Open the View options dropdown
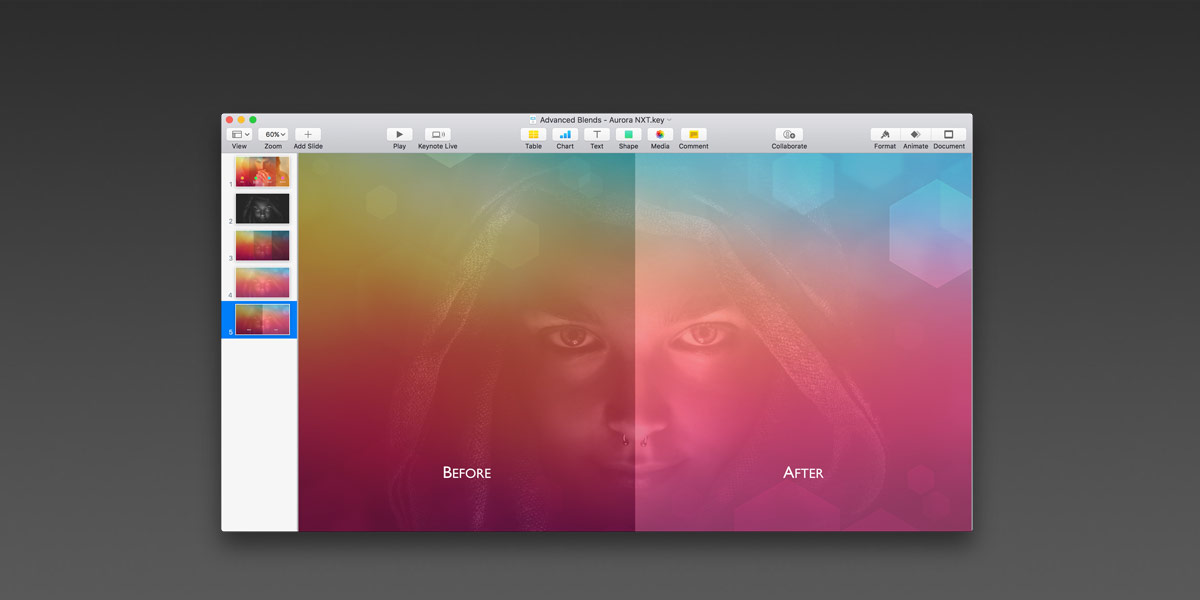 pyautogui.click(x=240, y=134)
